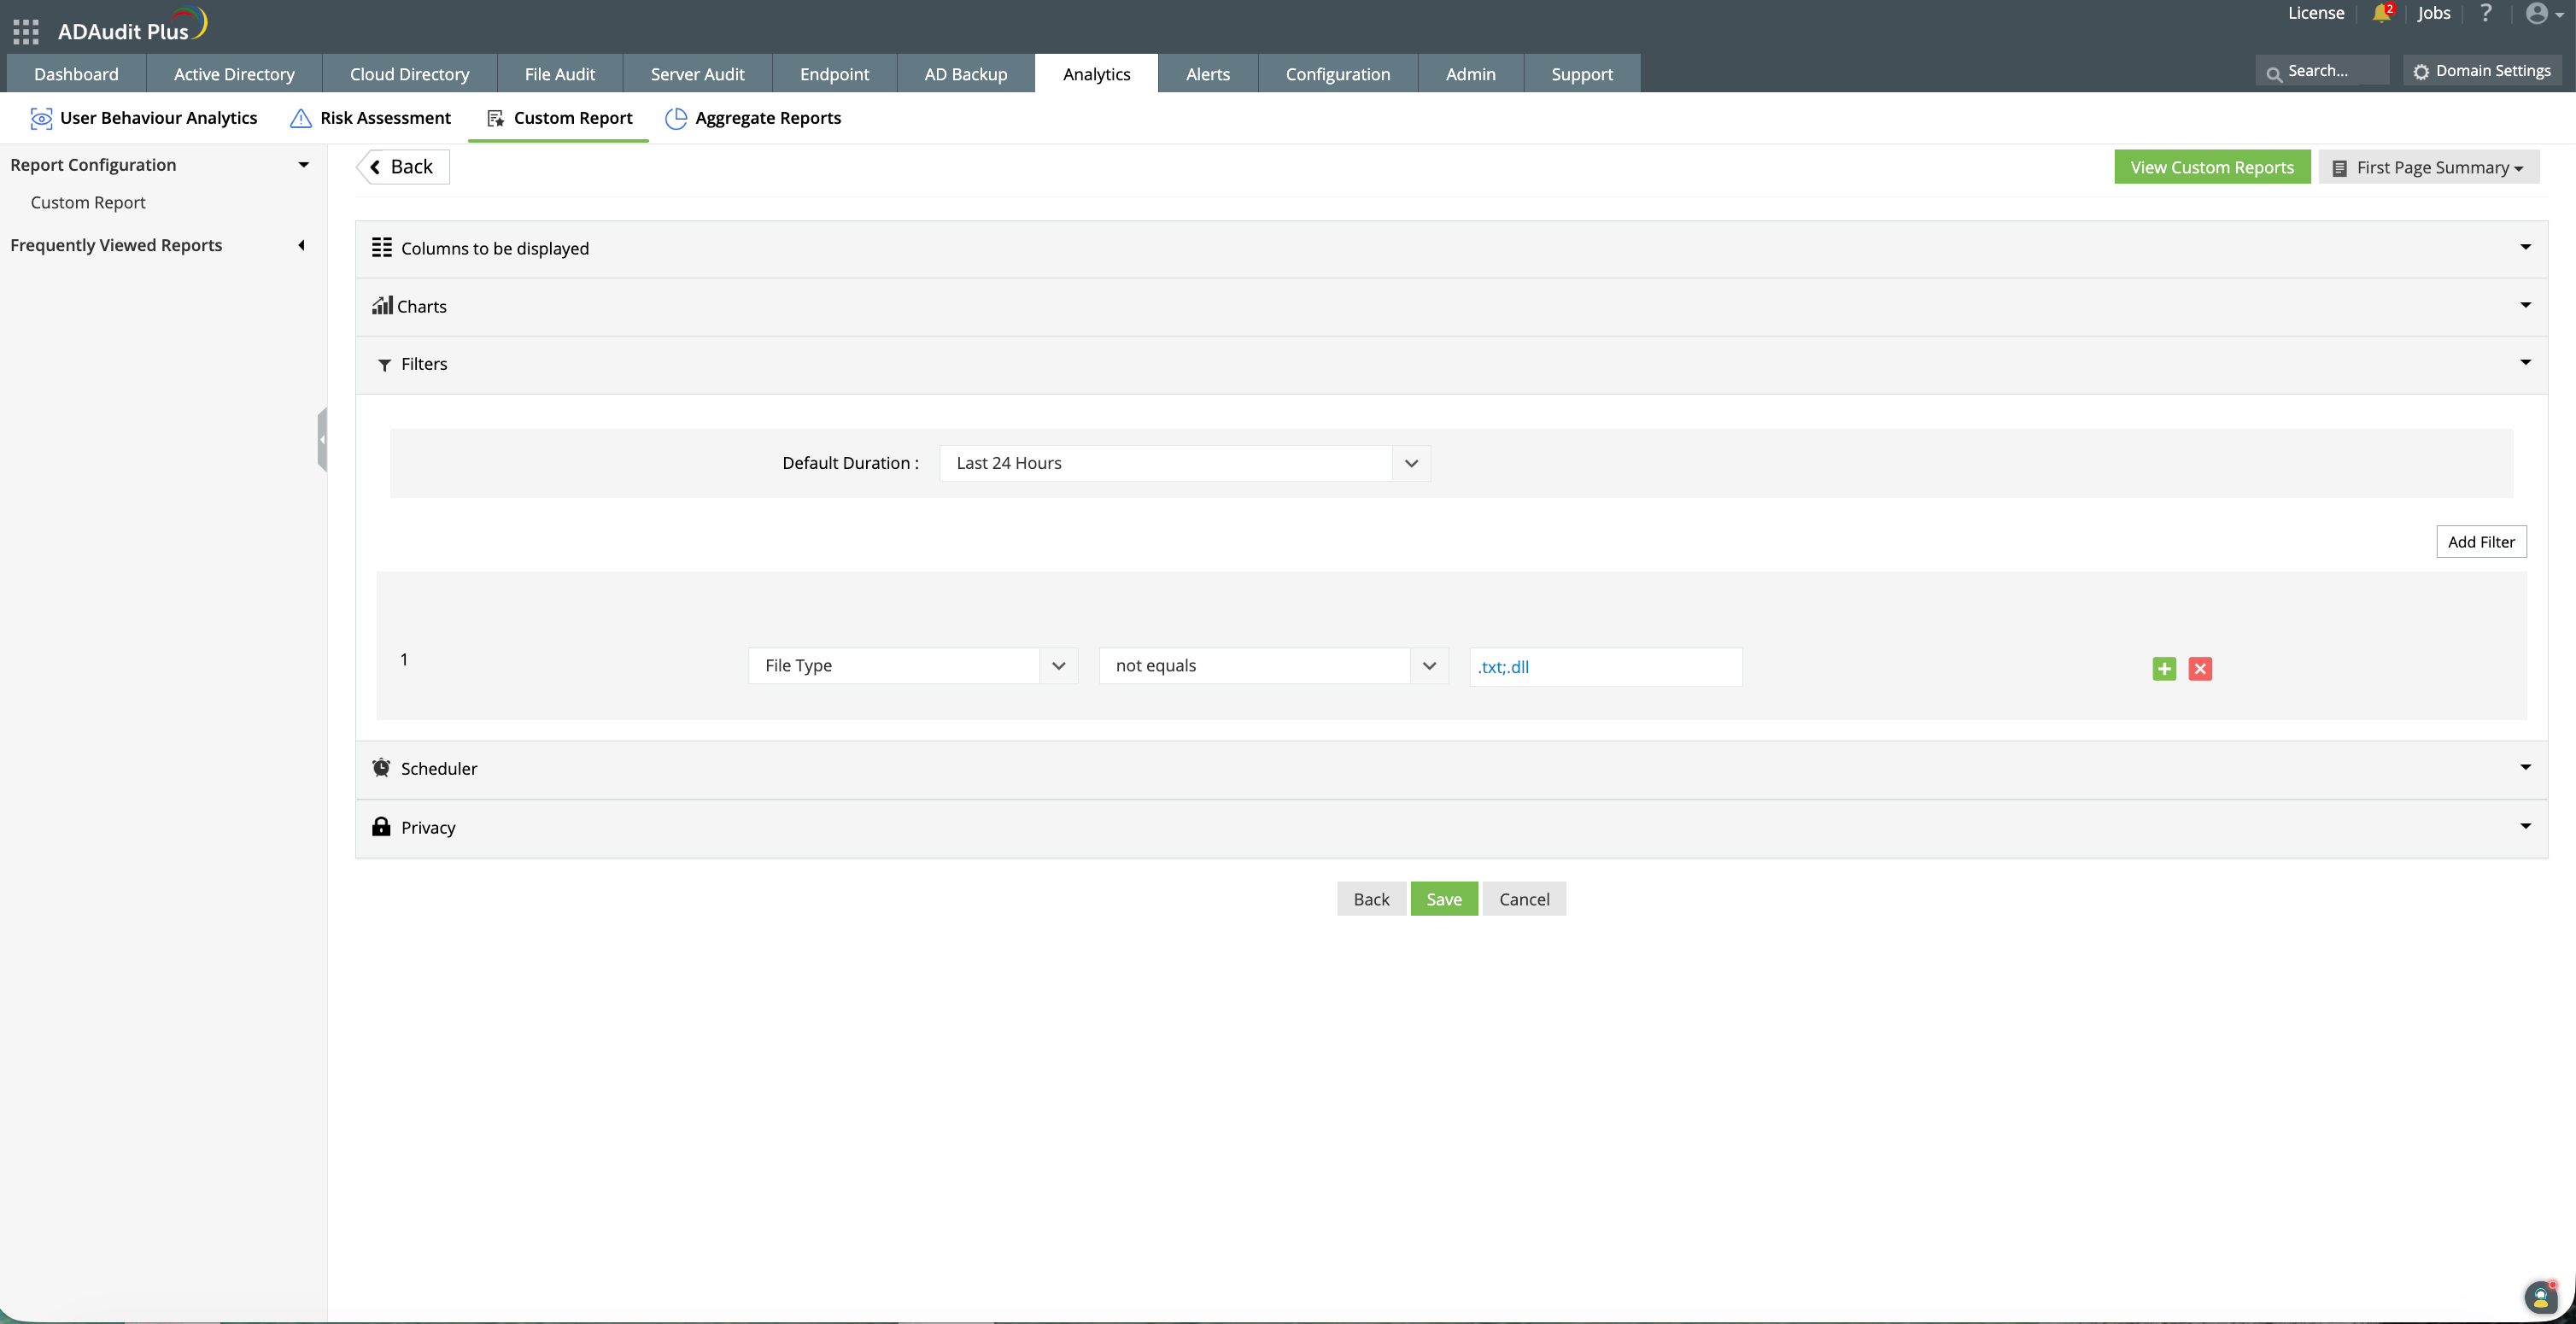2576x1324 pixels.
Task: Expand Frequently Viewed Reports section
Action: 301,245
